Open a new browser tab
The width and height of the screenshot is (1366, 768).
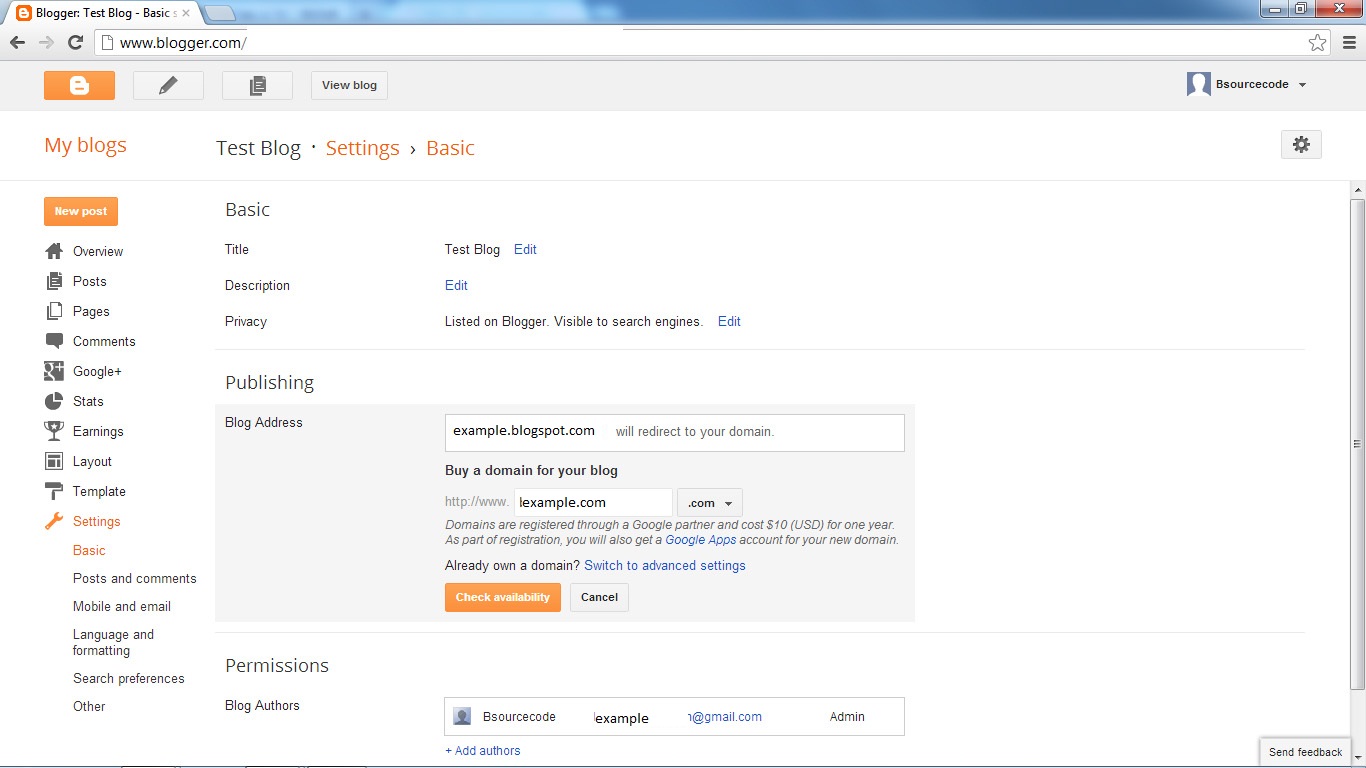coord(219,13)
